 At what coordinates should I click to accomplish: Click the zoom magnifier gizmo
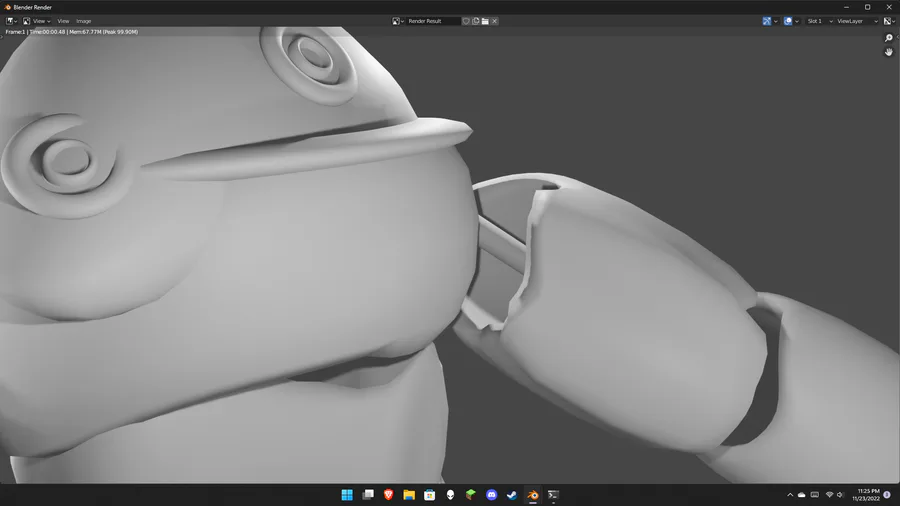889,38
